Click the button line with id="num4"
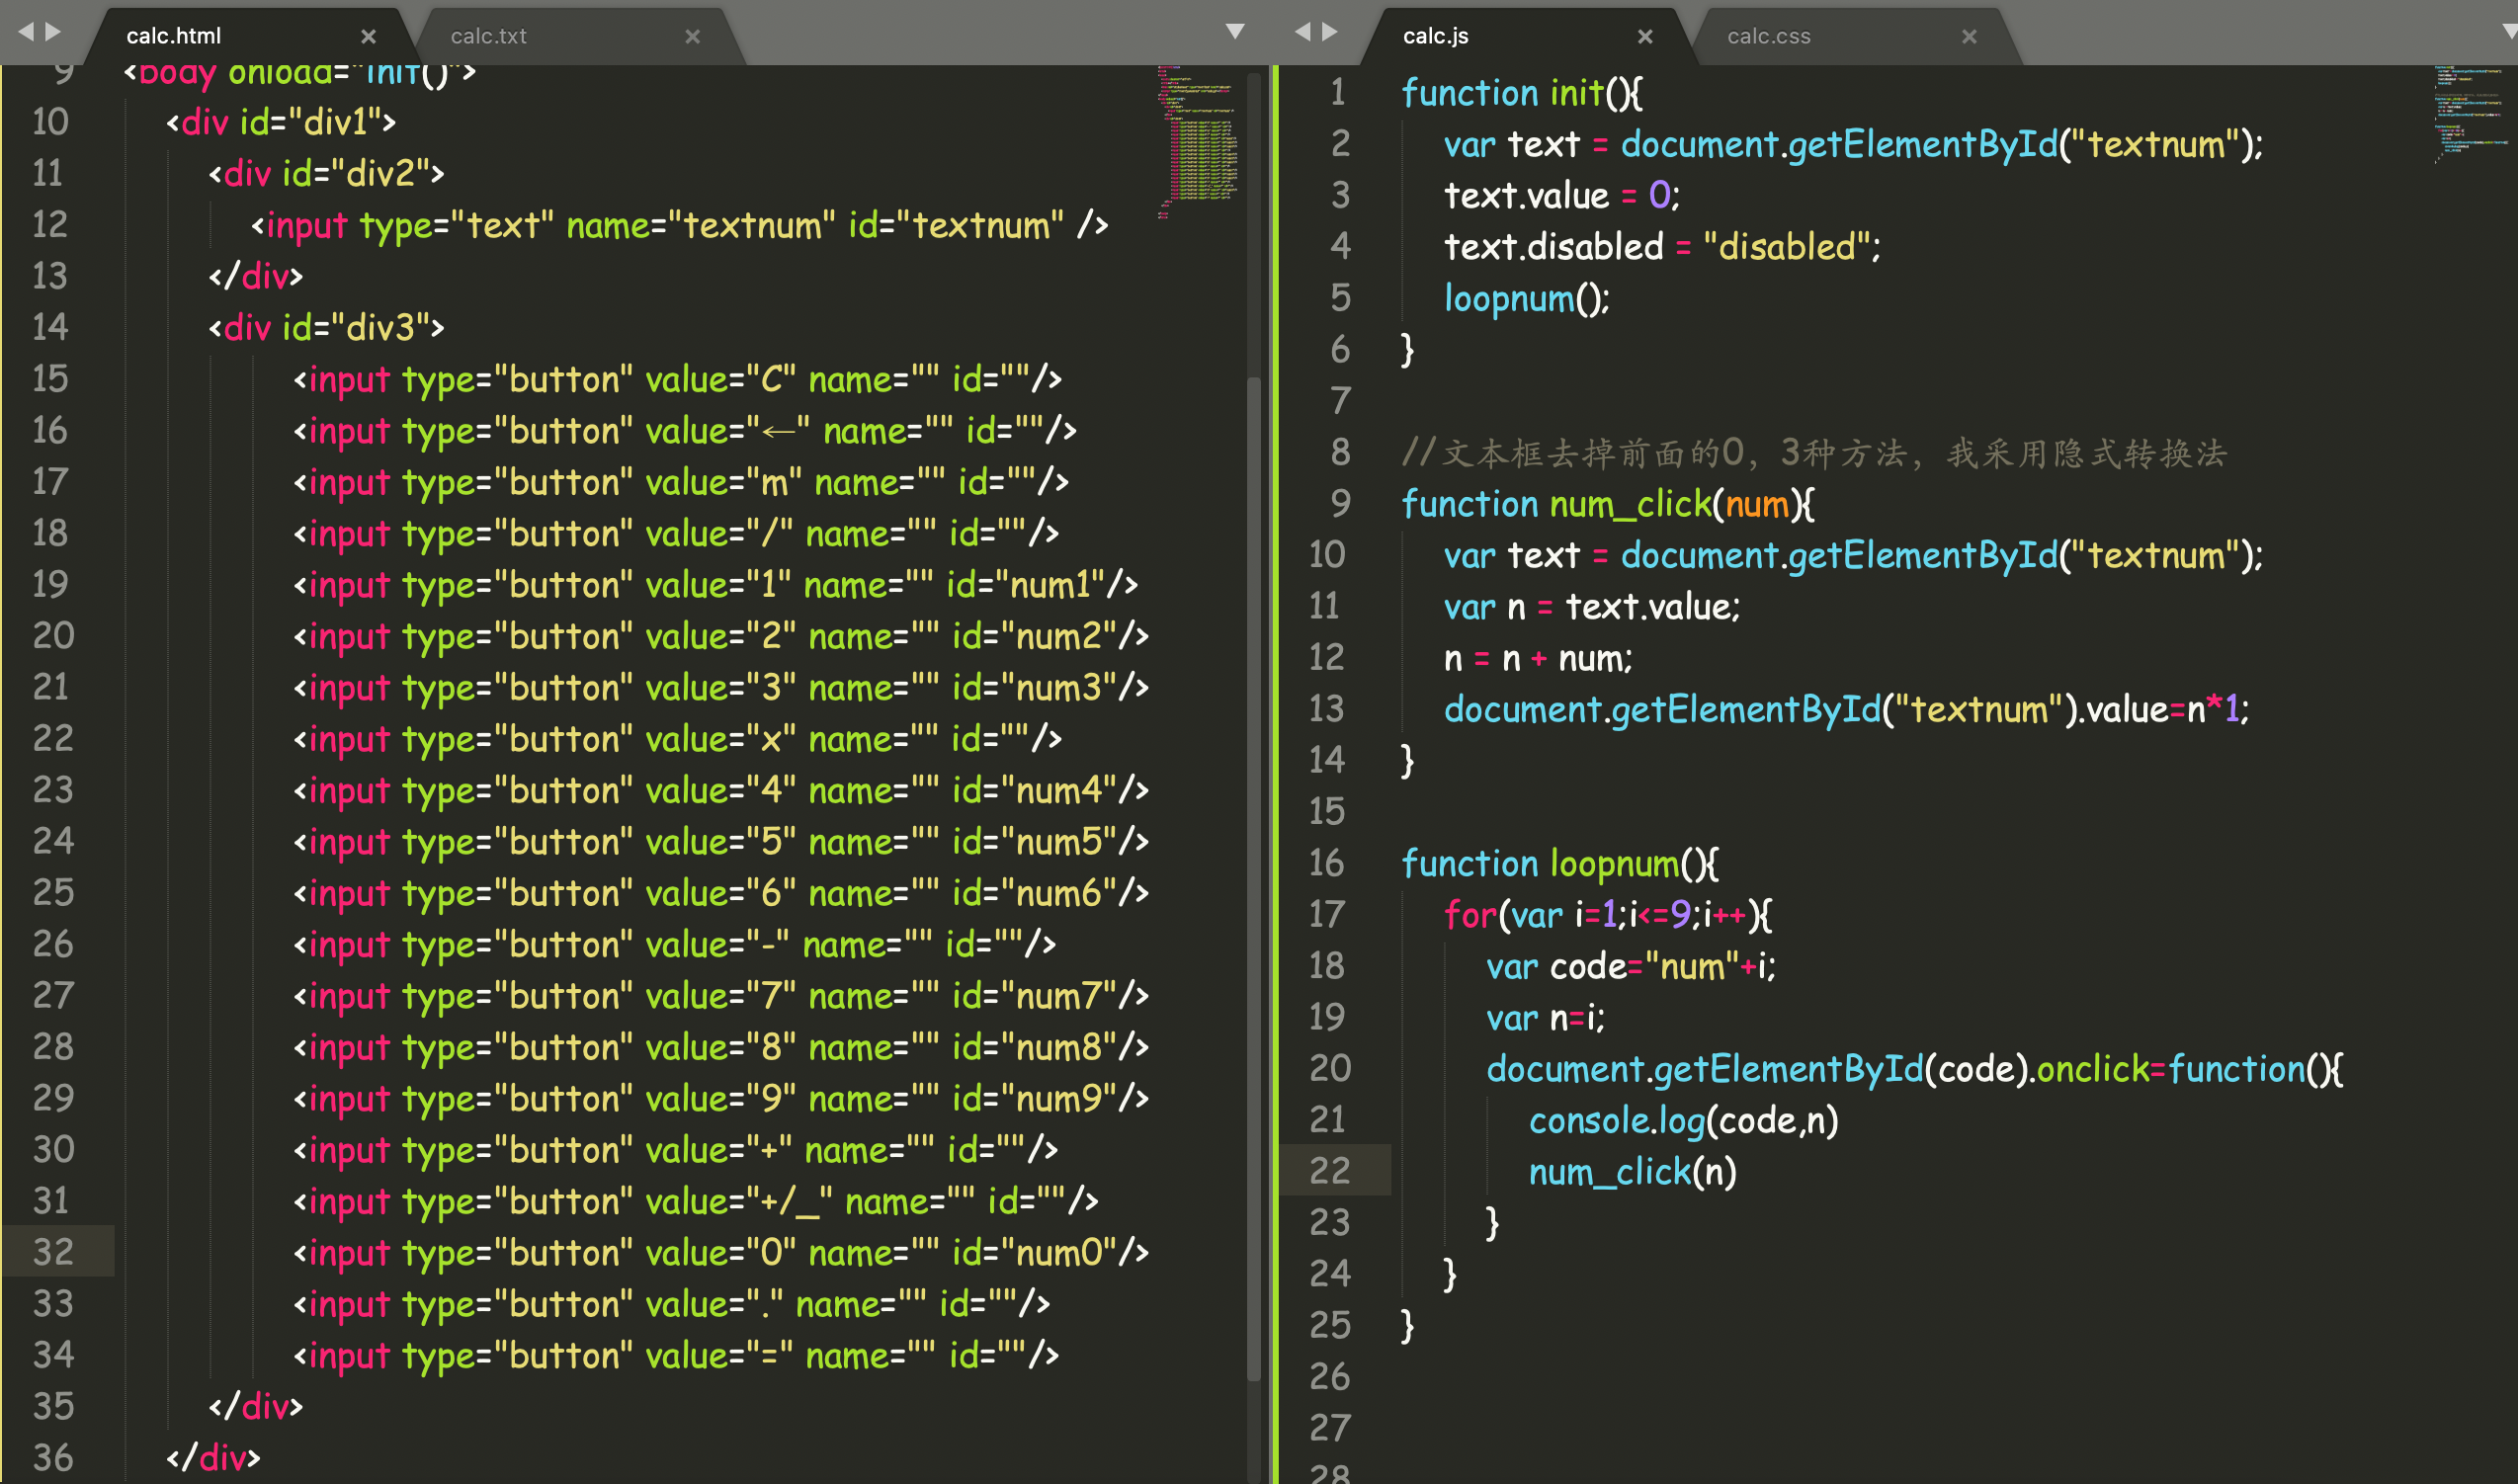This screenshot has height=1484, width=2518. [x=720, y=791]
